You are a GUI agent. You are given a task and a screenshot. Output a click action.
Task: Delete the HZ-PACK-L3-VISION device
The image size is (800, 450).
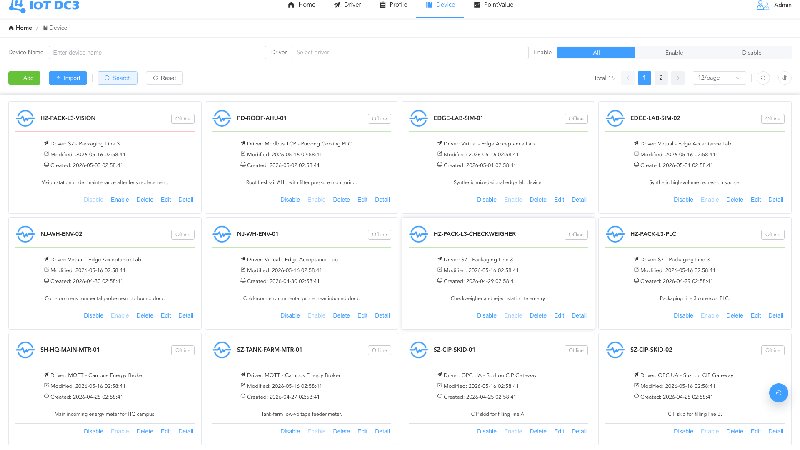(145, 199)
